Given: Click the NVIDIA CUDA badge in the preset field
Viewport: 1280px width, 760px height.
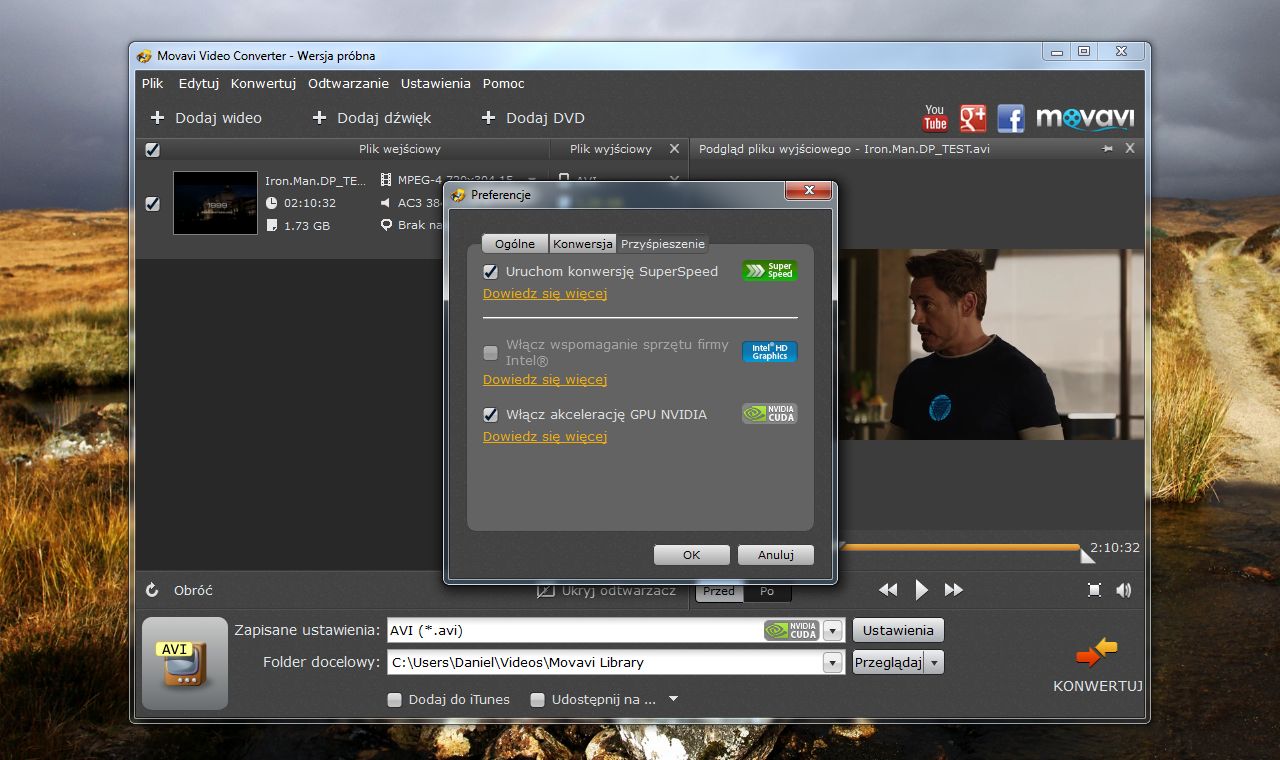Looking at the screenshot, I should (792, 631).
